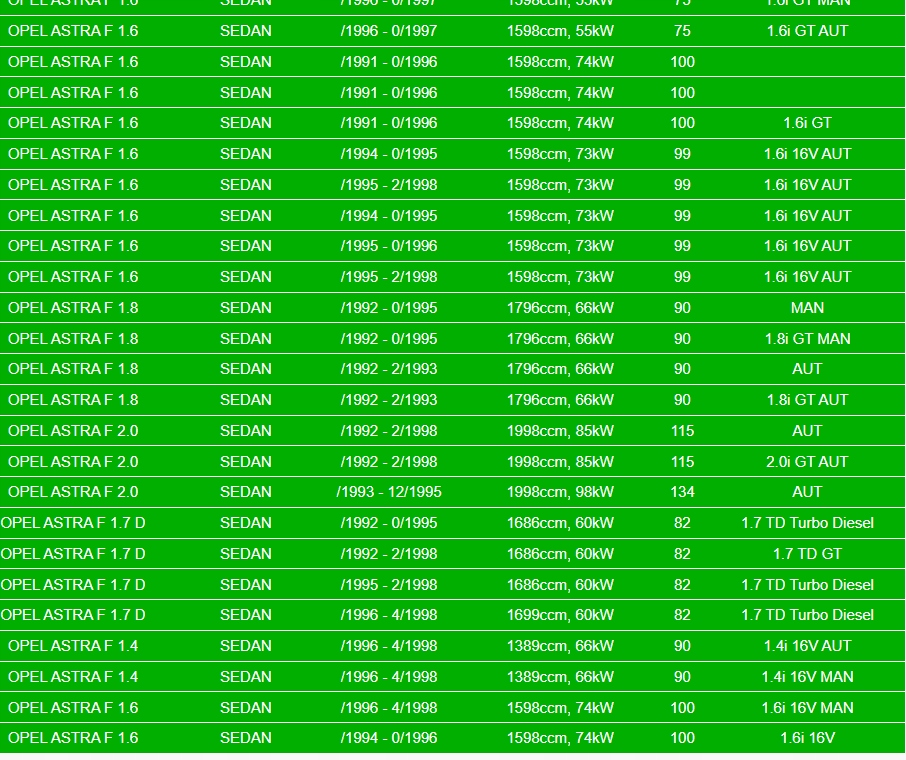Select "1598ccm, 74kW" in the 1.6i 16V MAN row
Viewport: 906px width, 760px height.
pos(560,707)
